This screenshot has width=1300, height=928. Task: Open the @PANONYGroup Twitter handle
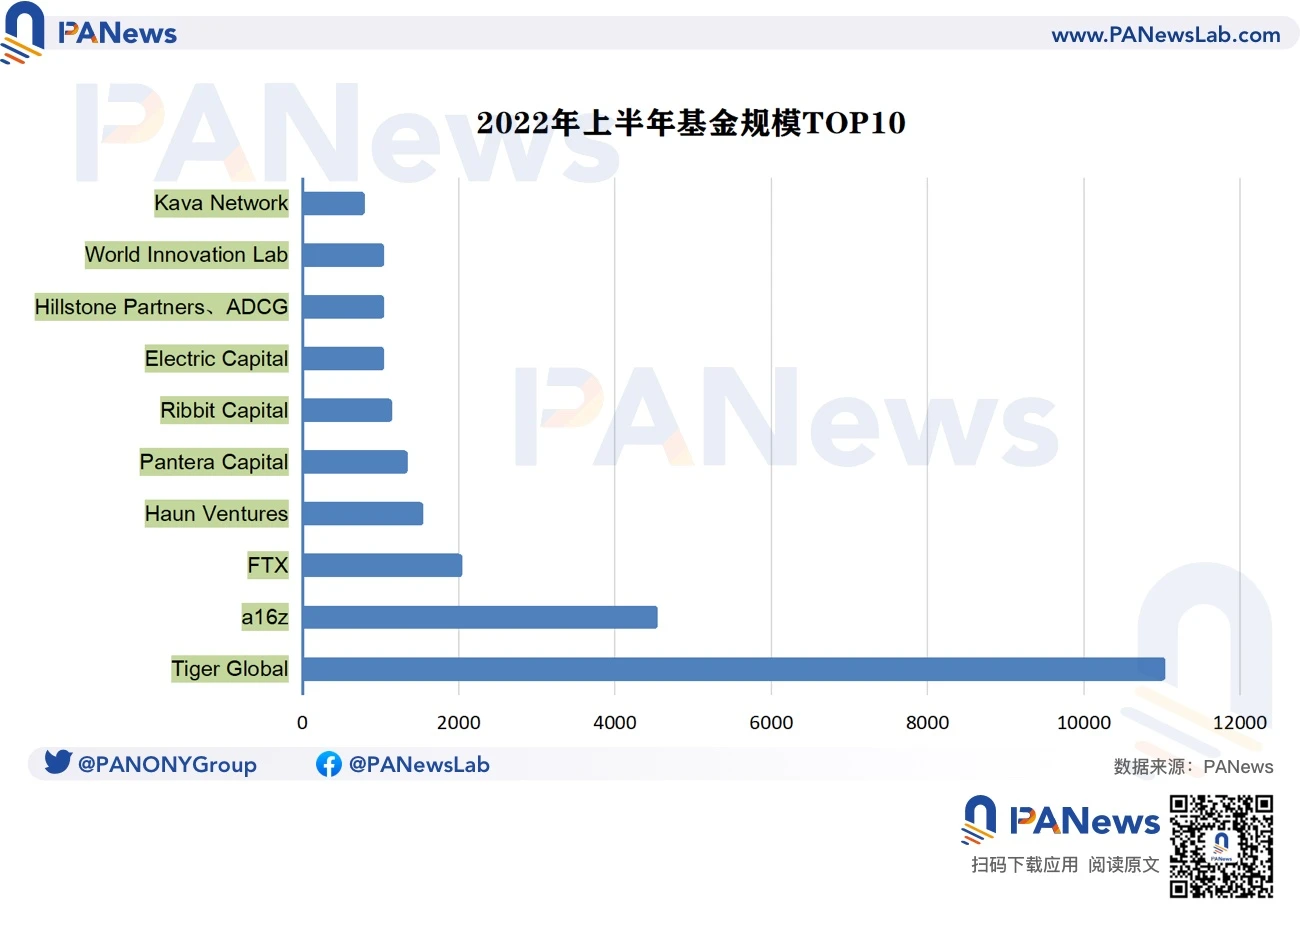pyautogui.click(x=167, y=765)
